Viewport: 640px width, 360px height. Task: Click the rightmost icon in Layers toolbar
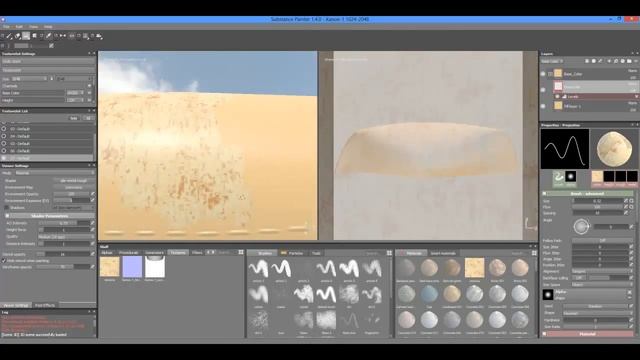636,61
